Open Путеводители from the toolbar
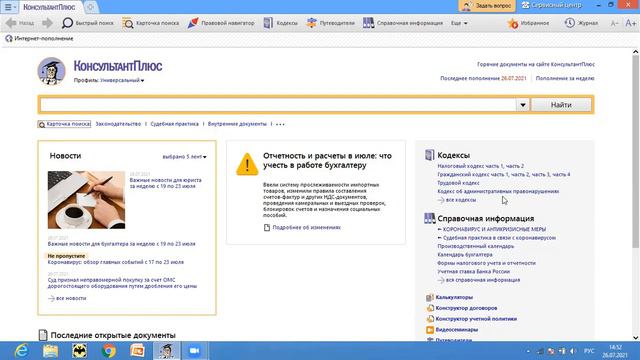 331,23
